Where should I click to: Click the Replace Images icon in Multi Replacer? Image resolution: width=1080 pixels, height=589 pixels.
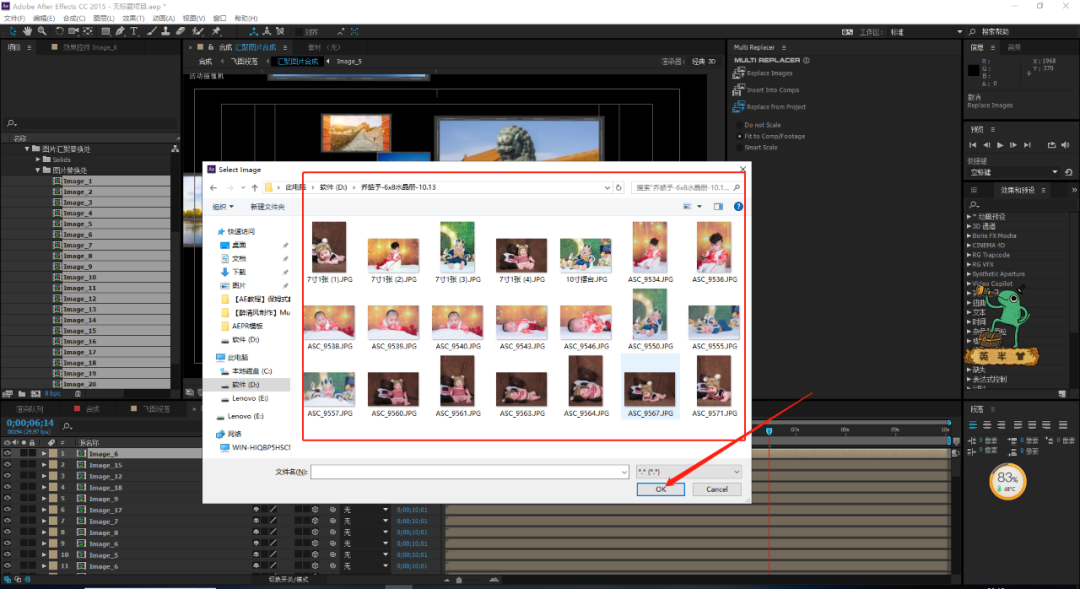click(x=738, y=73)
